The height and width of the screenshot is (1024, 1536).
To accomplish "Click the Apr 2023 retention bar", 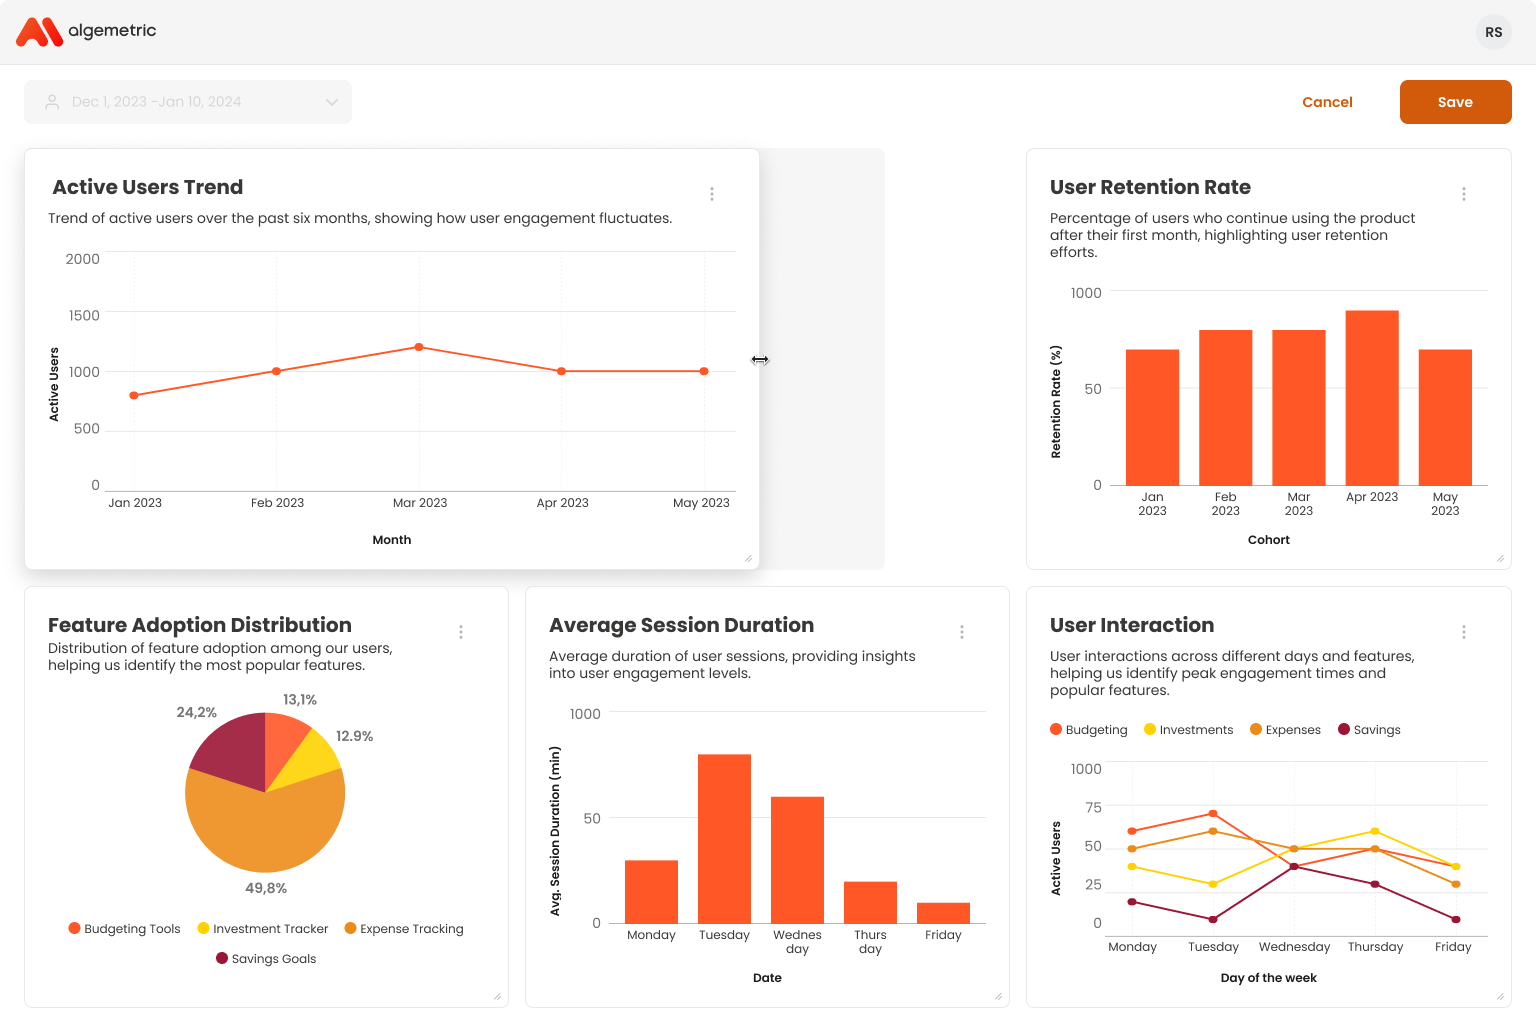I will tap(1372, 398).
